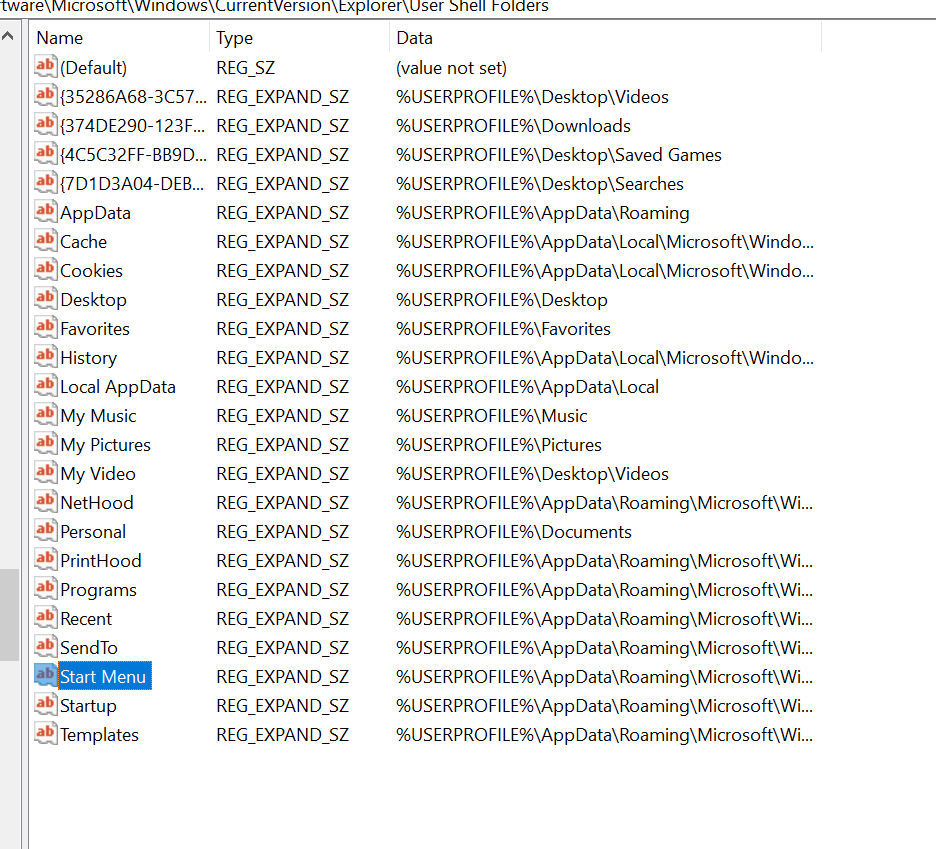Select the NetHood value name

click(97, 503)
